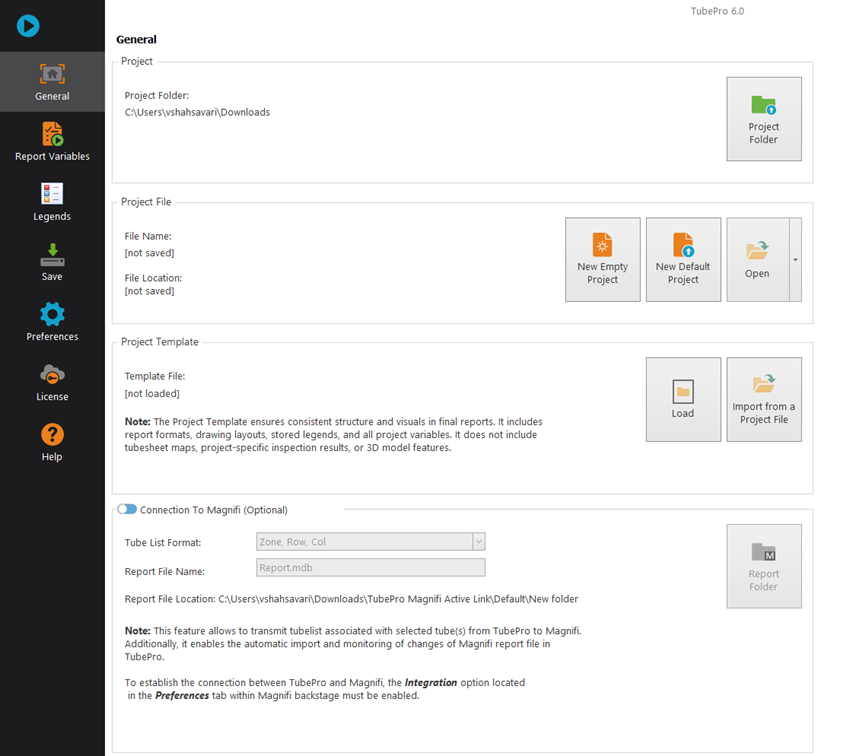Open the License cloud-key icon
Image resolution: width=855 pixels, height=756 pixels.
[51, 375]
